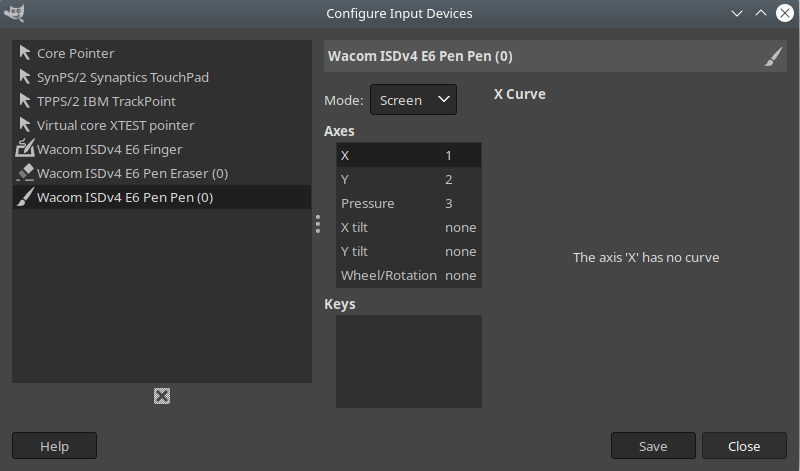
Task: Click the 'none' value for X tilt
Action: coord(461,227)
